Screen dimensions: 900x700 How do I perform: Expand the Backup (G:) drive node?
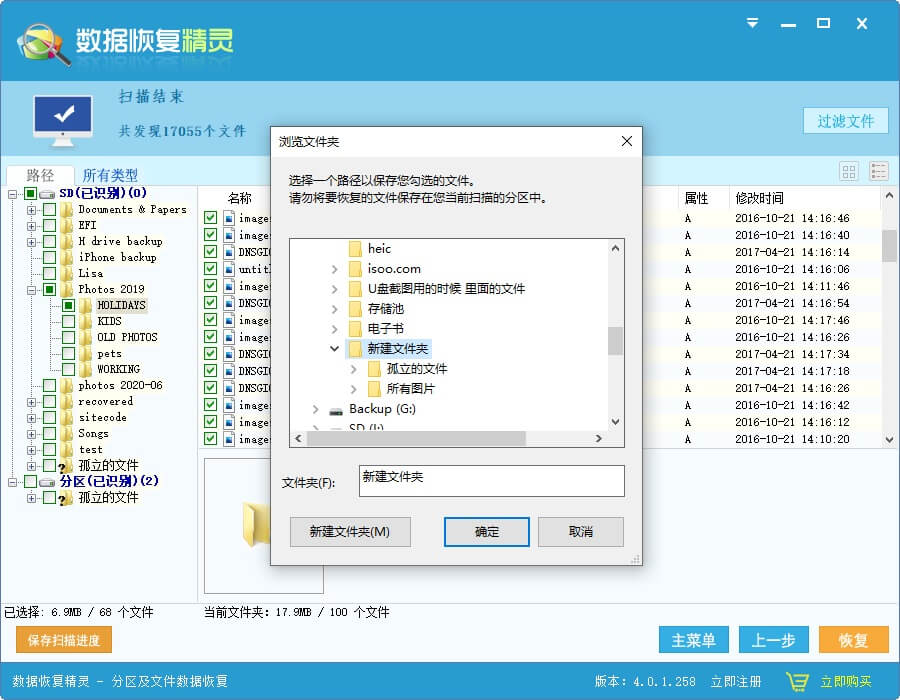pos(316,409)
